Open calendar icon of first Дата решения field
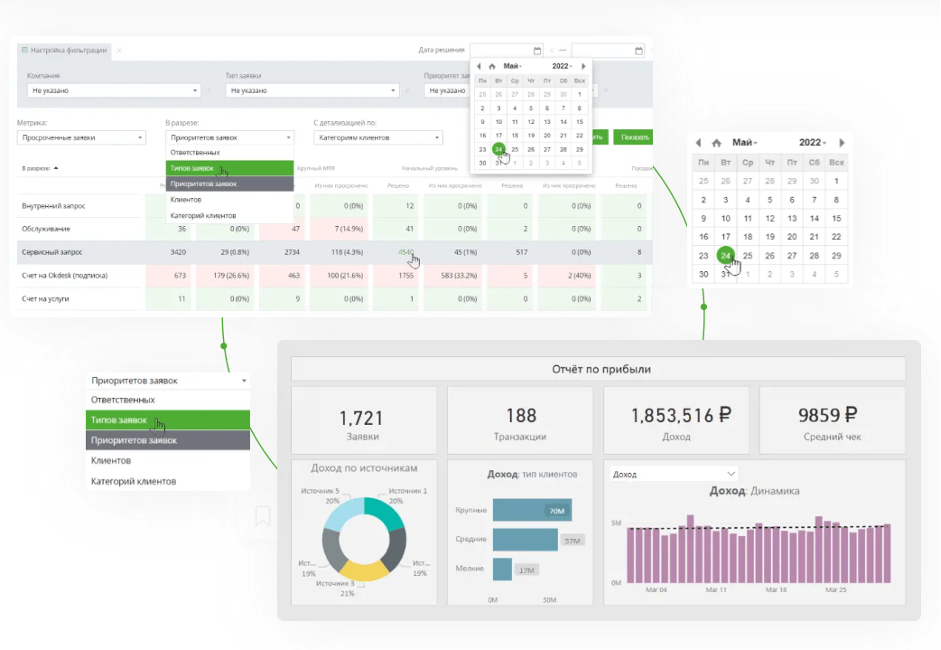This screenshot has width=941, height=650. coord(537,50)
